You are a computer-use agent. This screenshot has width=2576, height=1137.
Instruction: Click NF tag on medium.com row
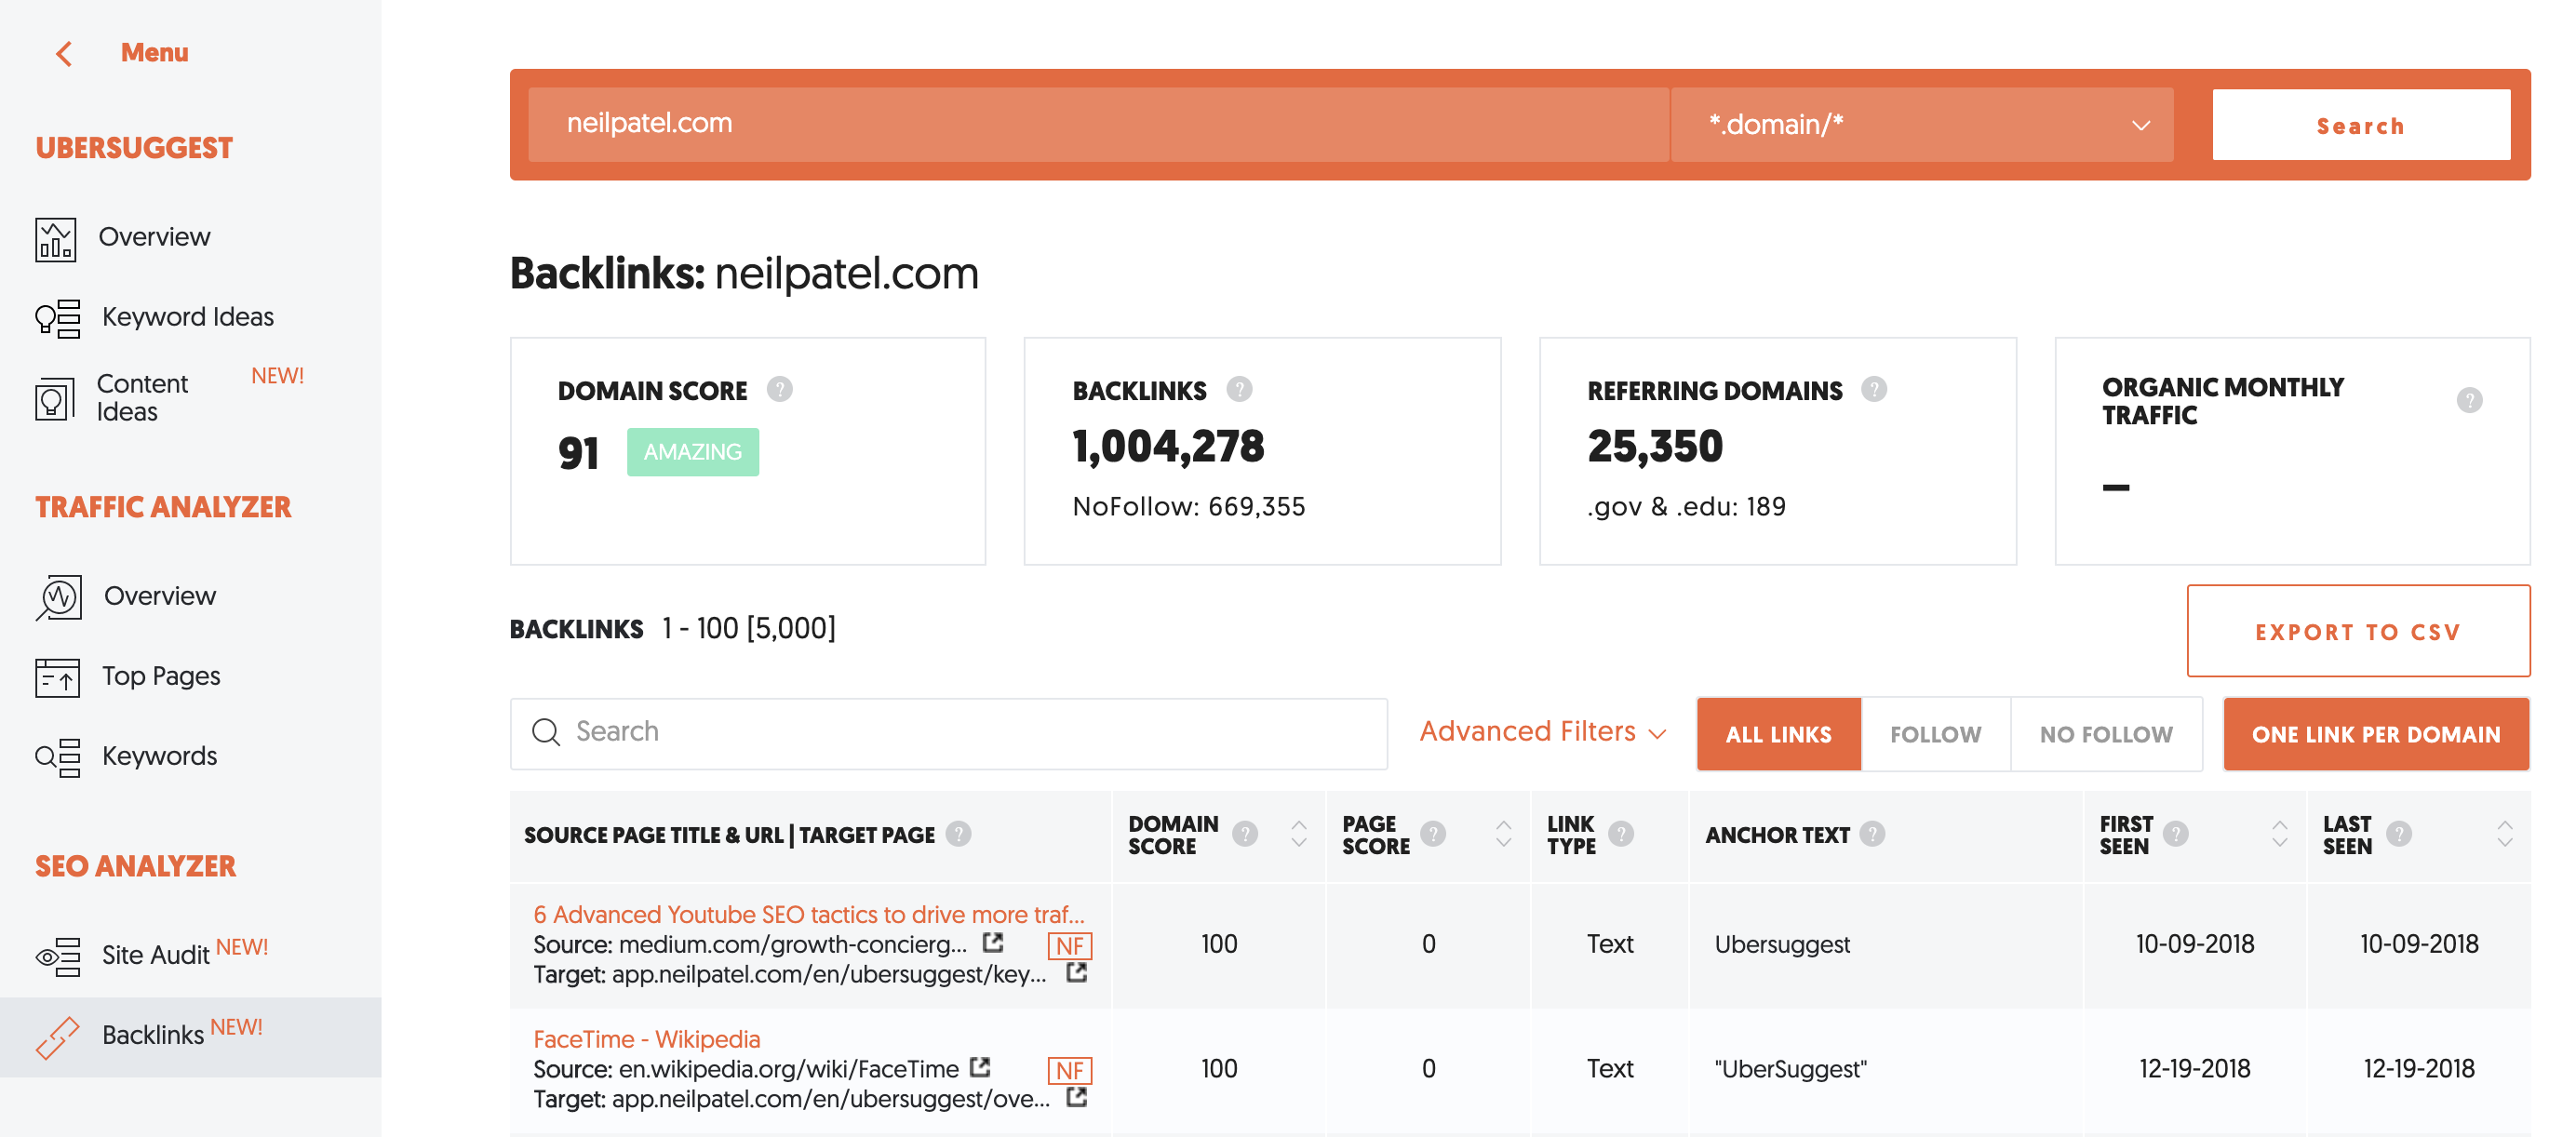click(1069, 946)
